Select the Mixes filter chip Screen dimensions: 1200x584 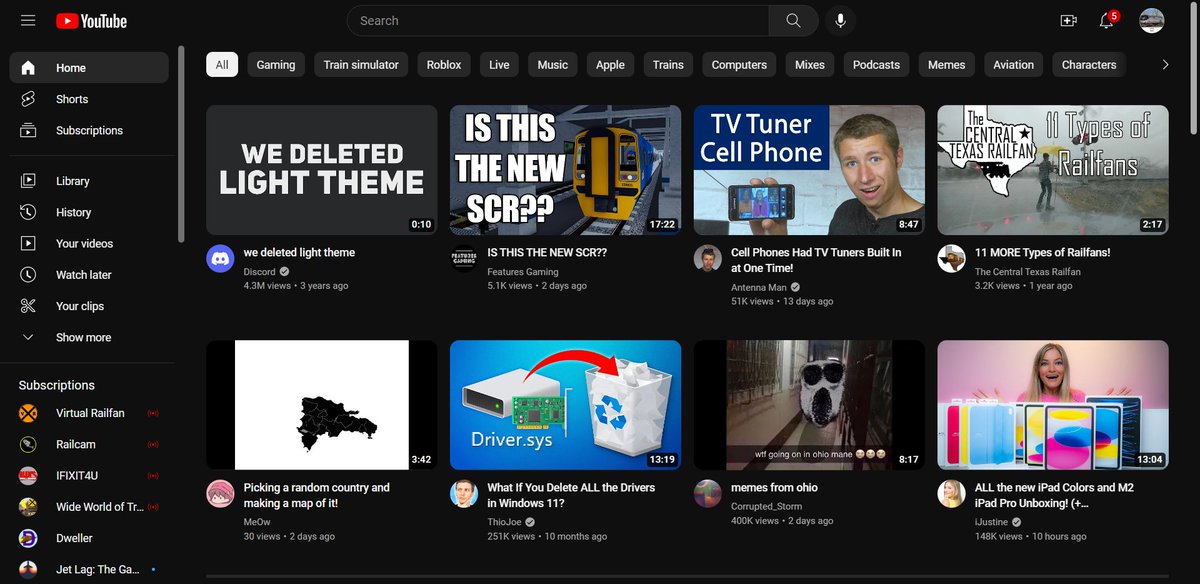pos(810,65)
